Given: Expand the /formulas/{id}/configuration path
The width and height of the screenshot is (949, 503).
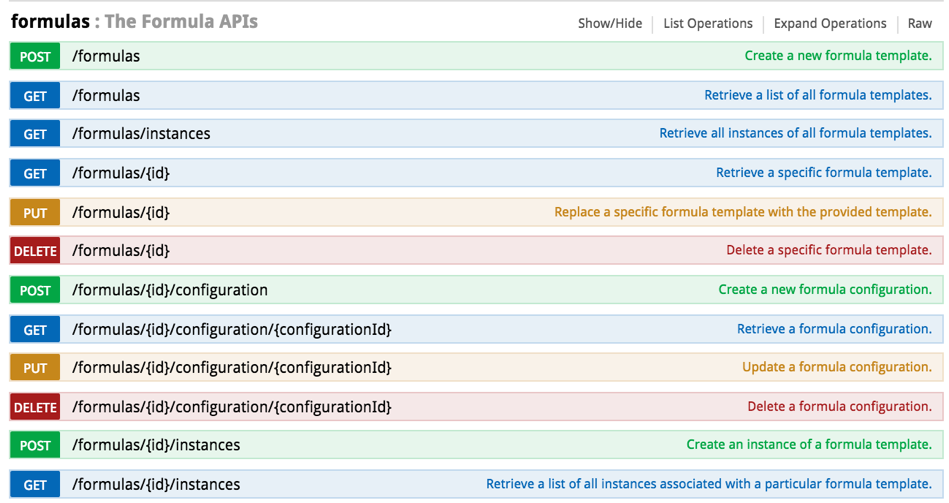Looking at the screenshot, I should 169,290.
